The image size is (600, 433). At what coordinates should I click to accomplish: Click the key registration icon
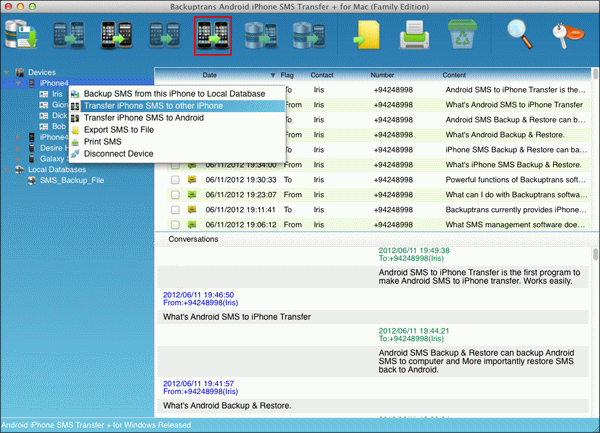pos(568,36)
